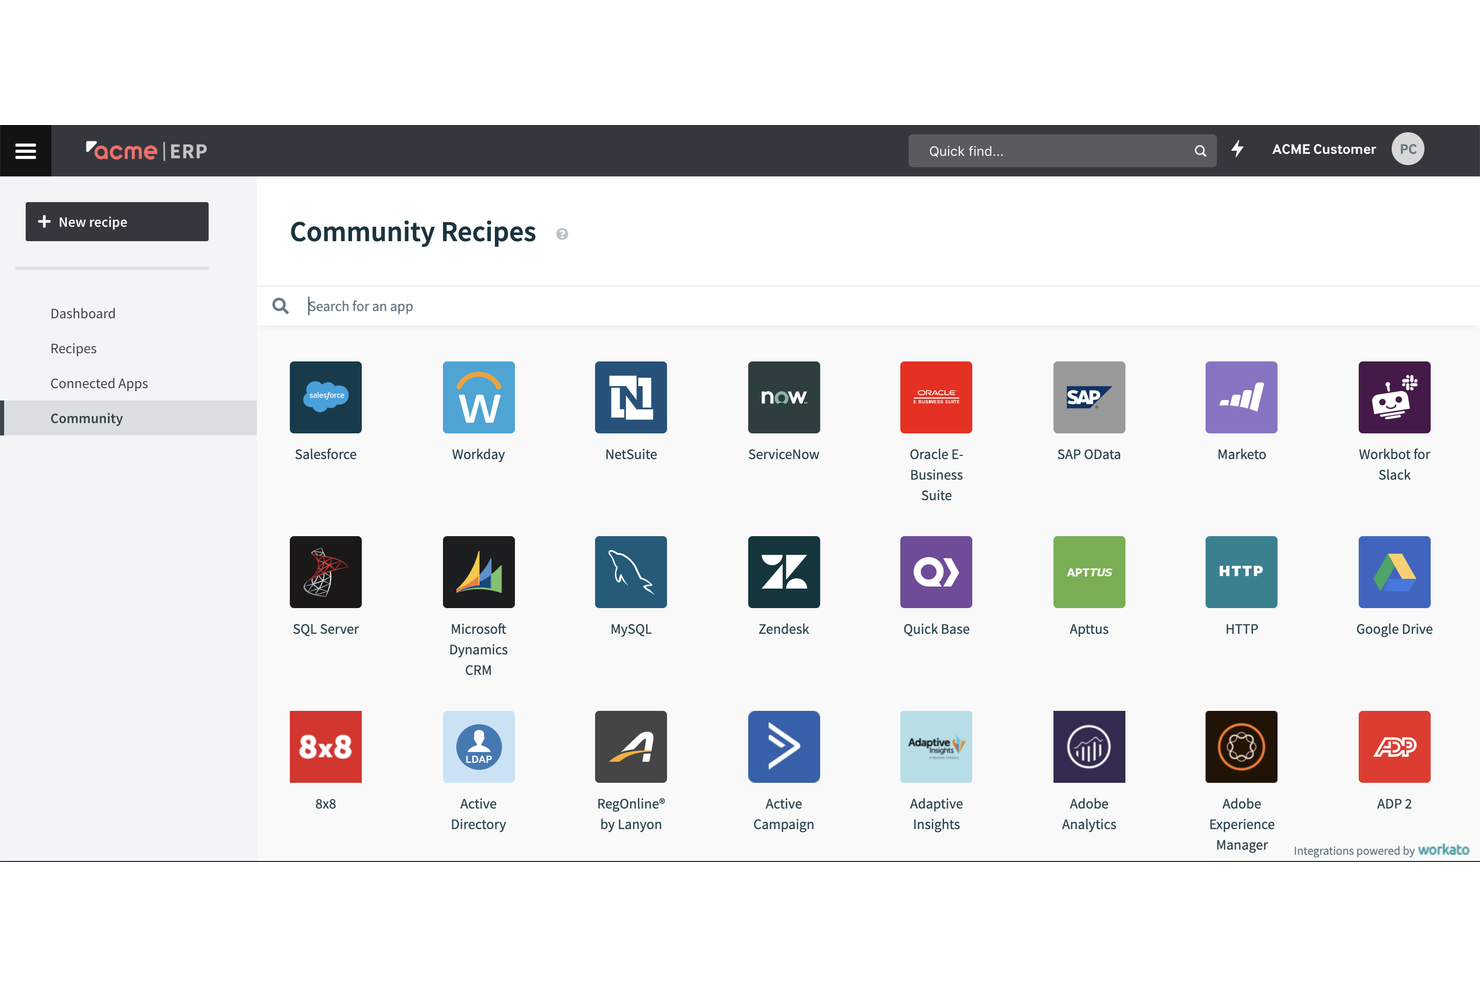Click the lightning bolt icon near the search bar
1480x987 pixels.
1237,149
